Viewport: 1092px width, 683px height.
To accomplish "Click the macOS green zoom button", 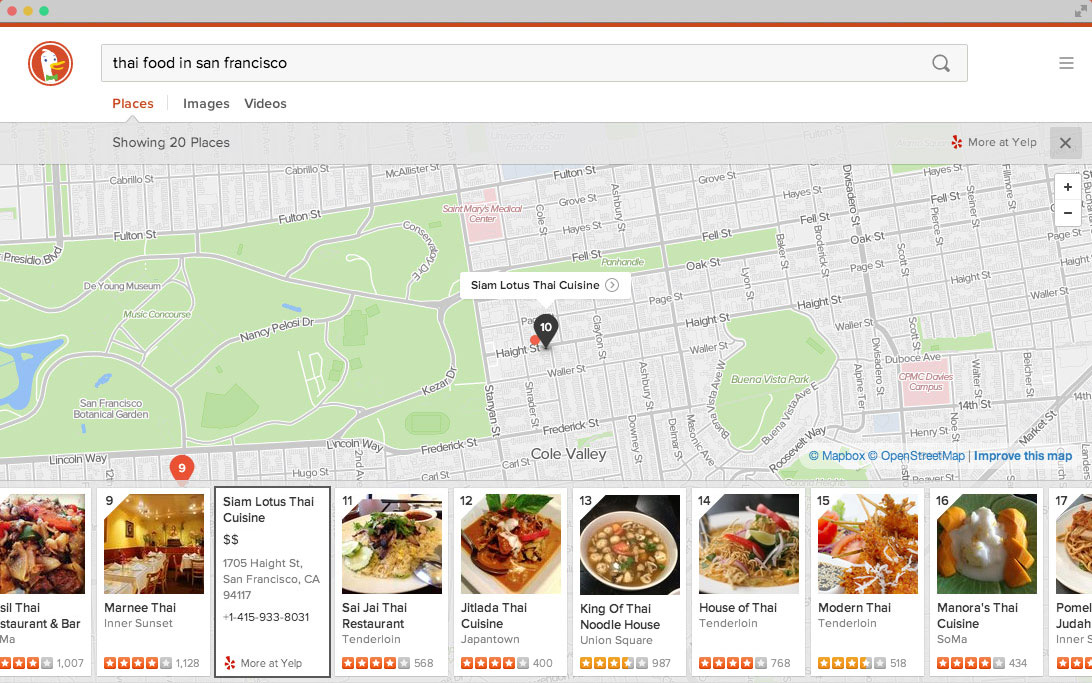I will click(44, 10).
